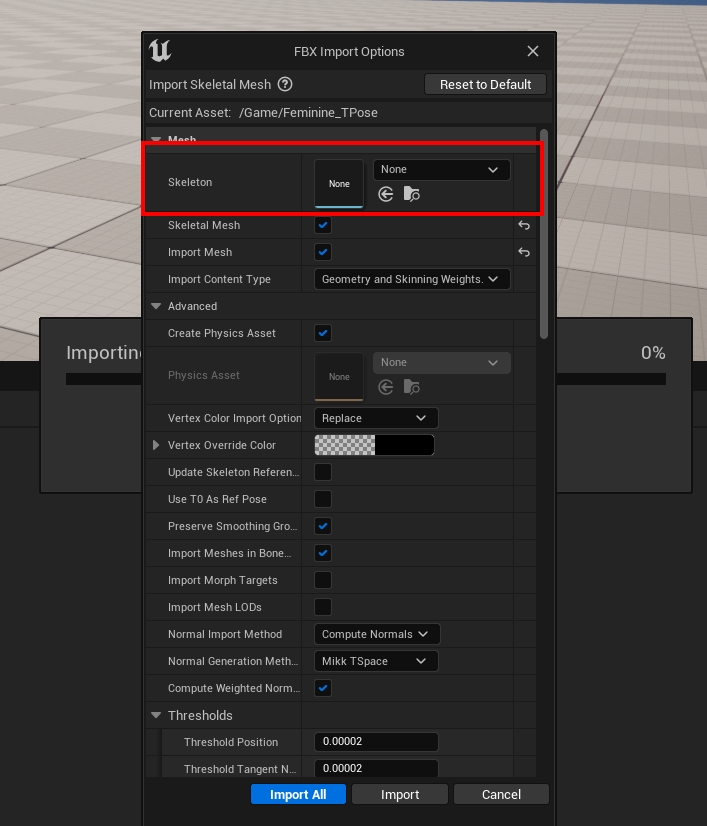
Task: Enable Use T0 As Ref Pose
Action: [323, 499]
